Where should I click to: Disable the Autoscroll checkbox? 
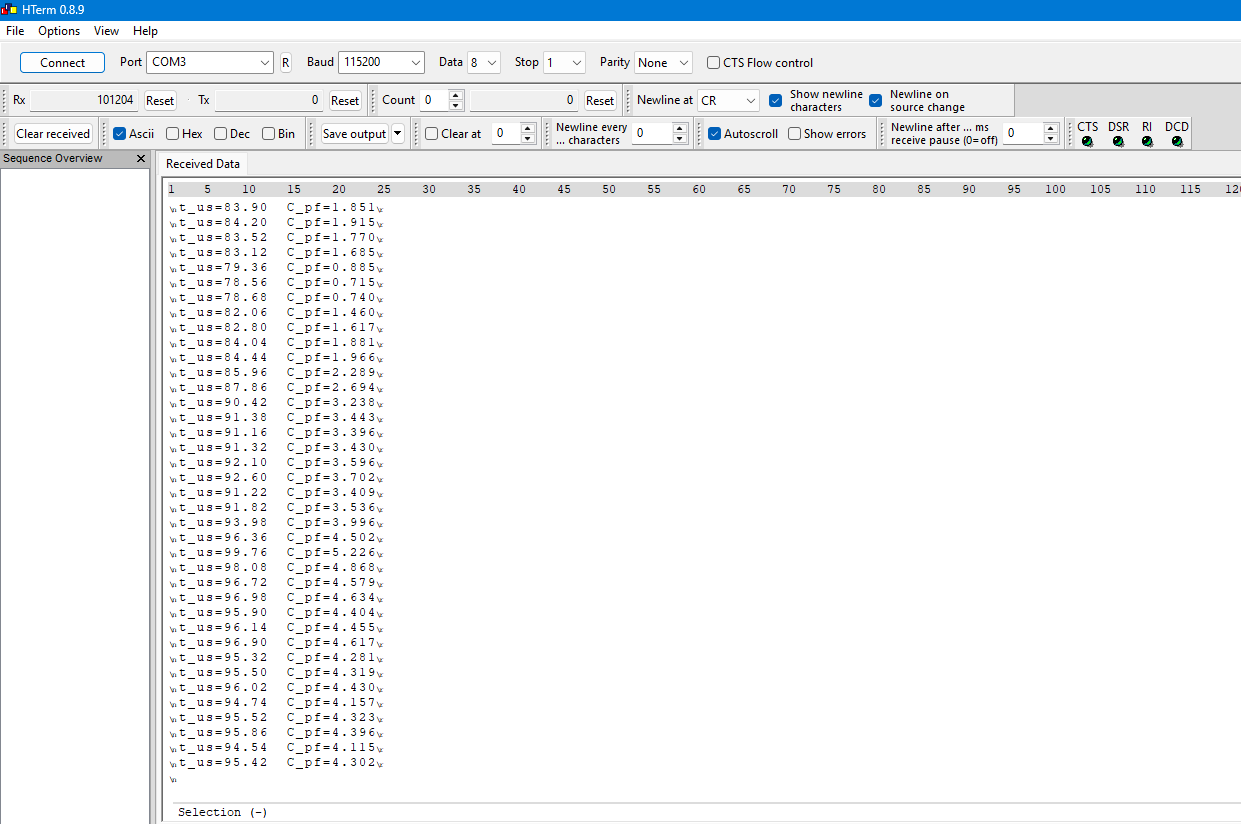[x=714, y=134]
